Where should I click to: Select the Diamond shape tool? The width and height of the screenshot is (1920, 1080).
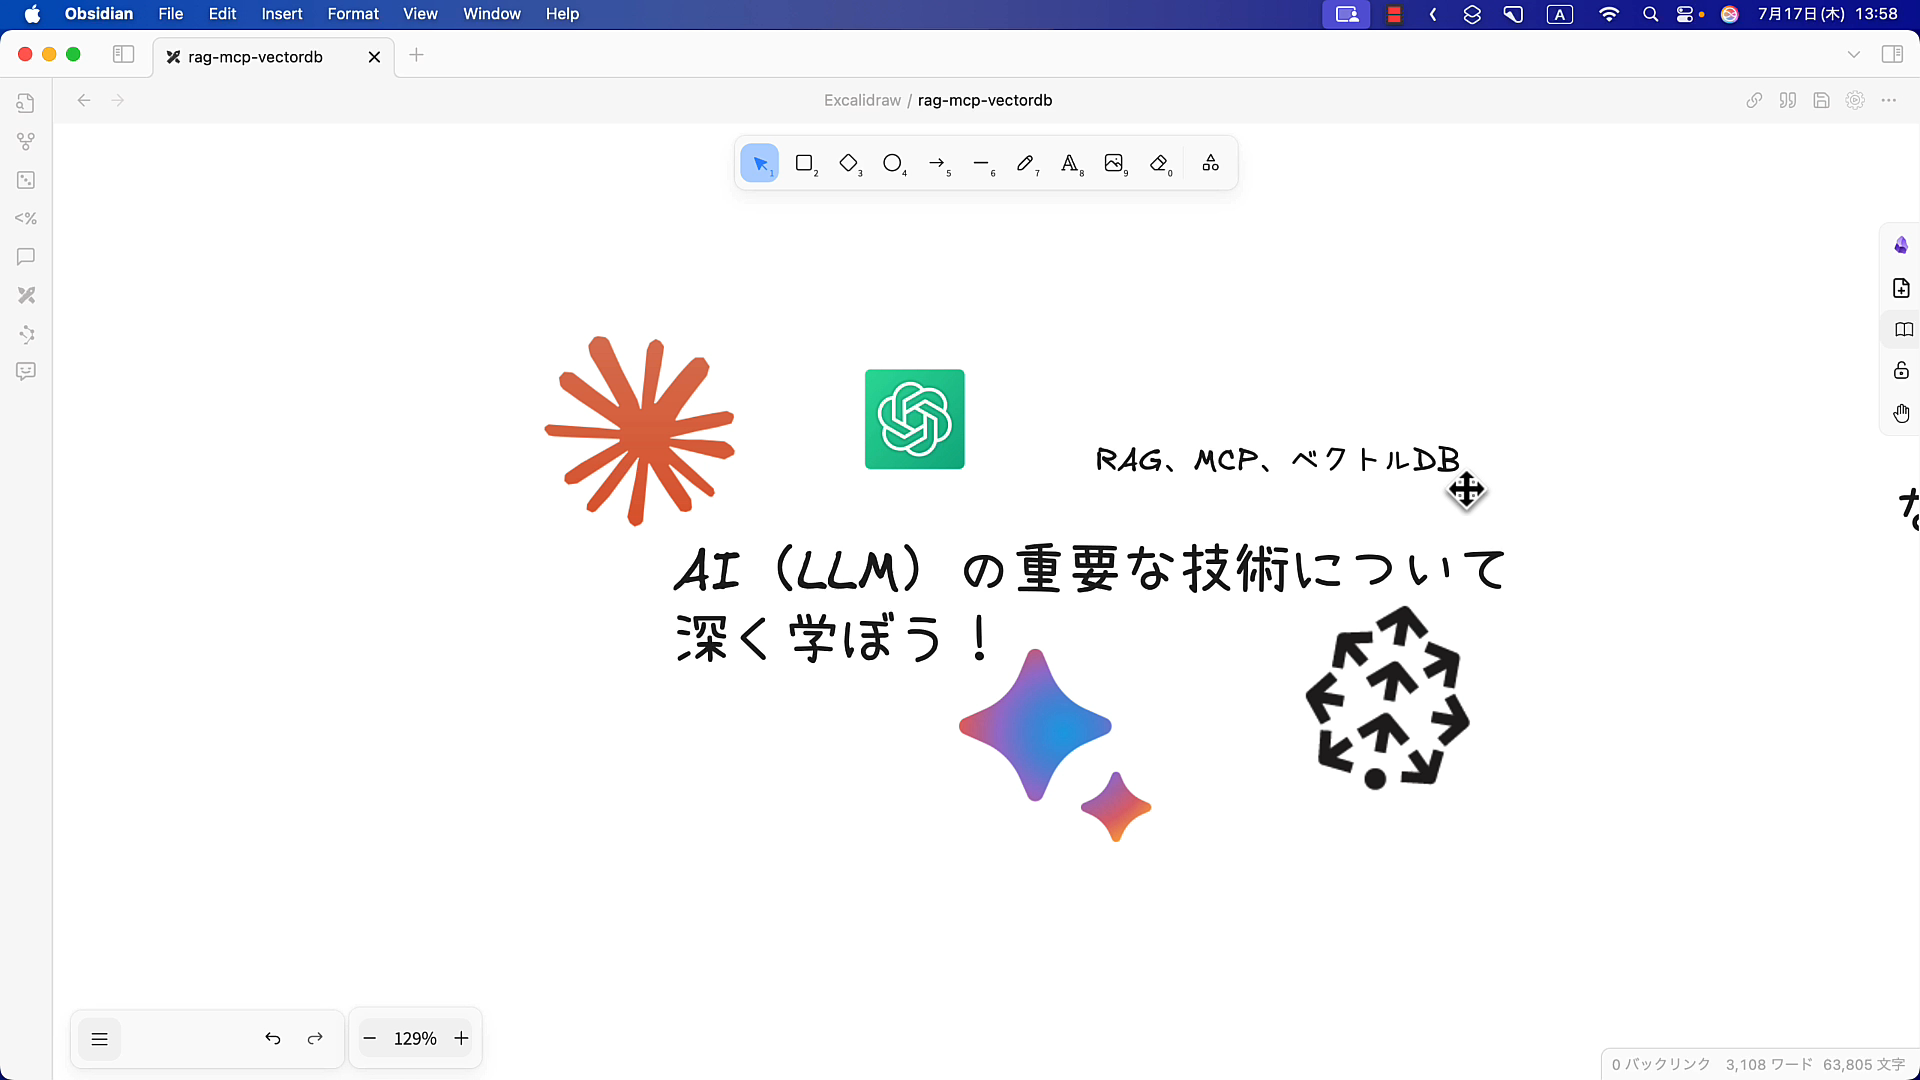click(849, 163)
